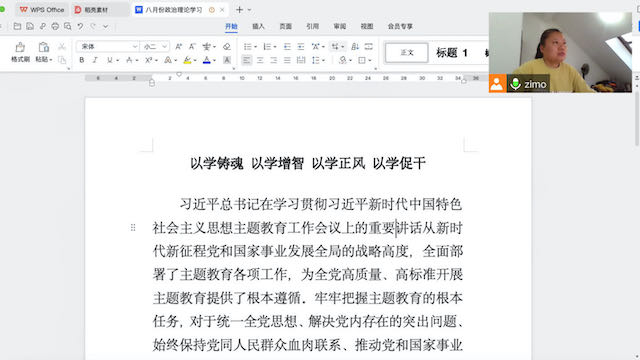Toggle bold formatting
640x360 pixels.
coord(82,60)
